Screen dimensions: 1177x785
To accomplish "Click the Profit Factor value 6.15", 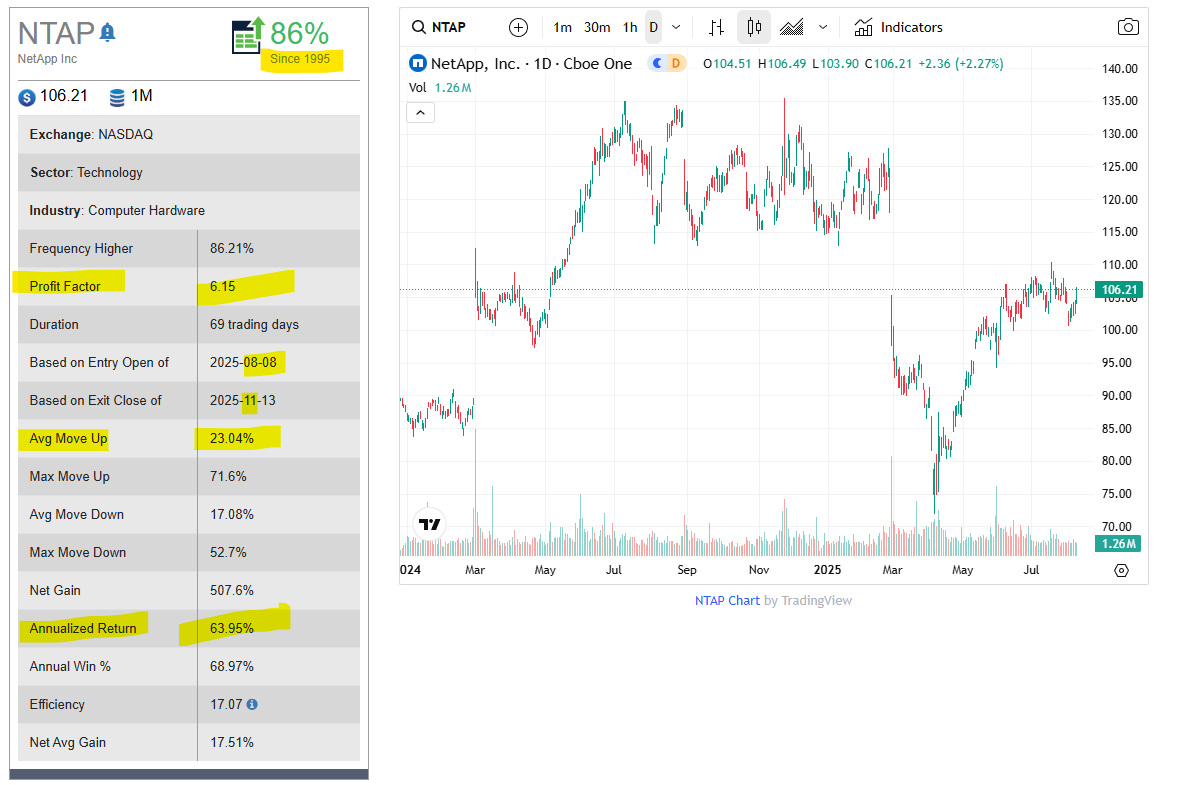I will coord(223,287).
